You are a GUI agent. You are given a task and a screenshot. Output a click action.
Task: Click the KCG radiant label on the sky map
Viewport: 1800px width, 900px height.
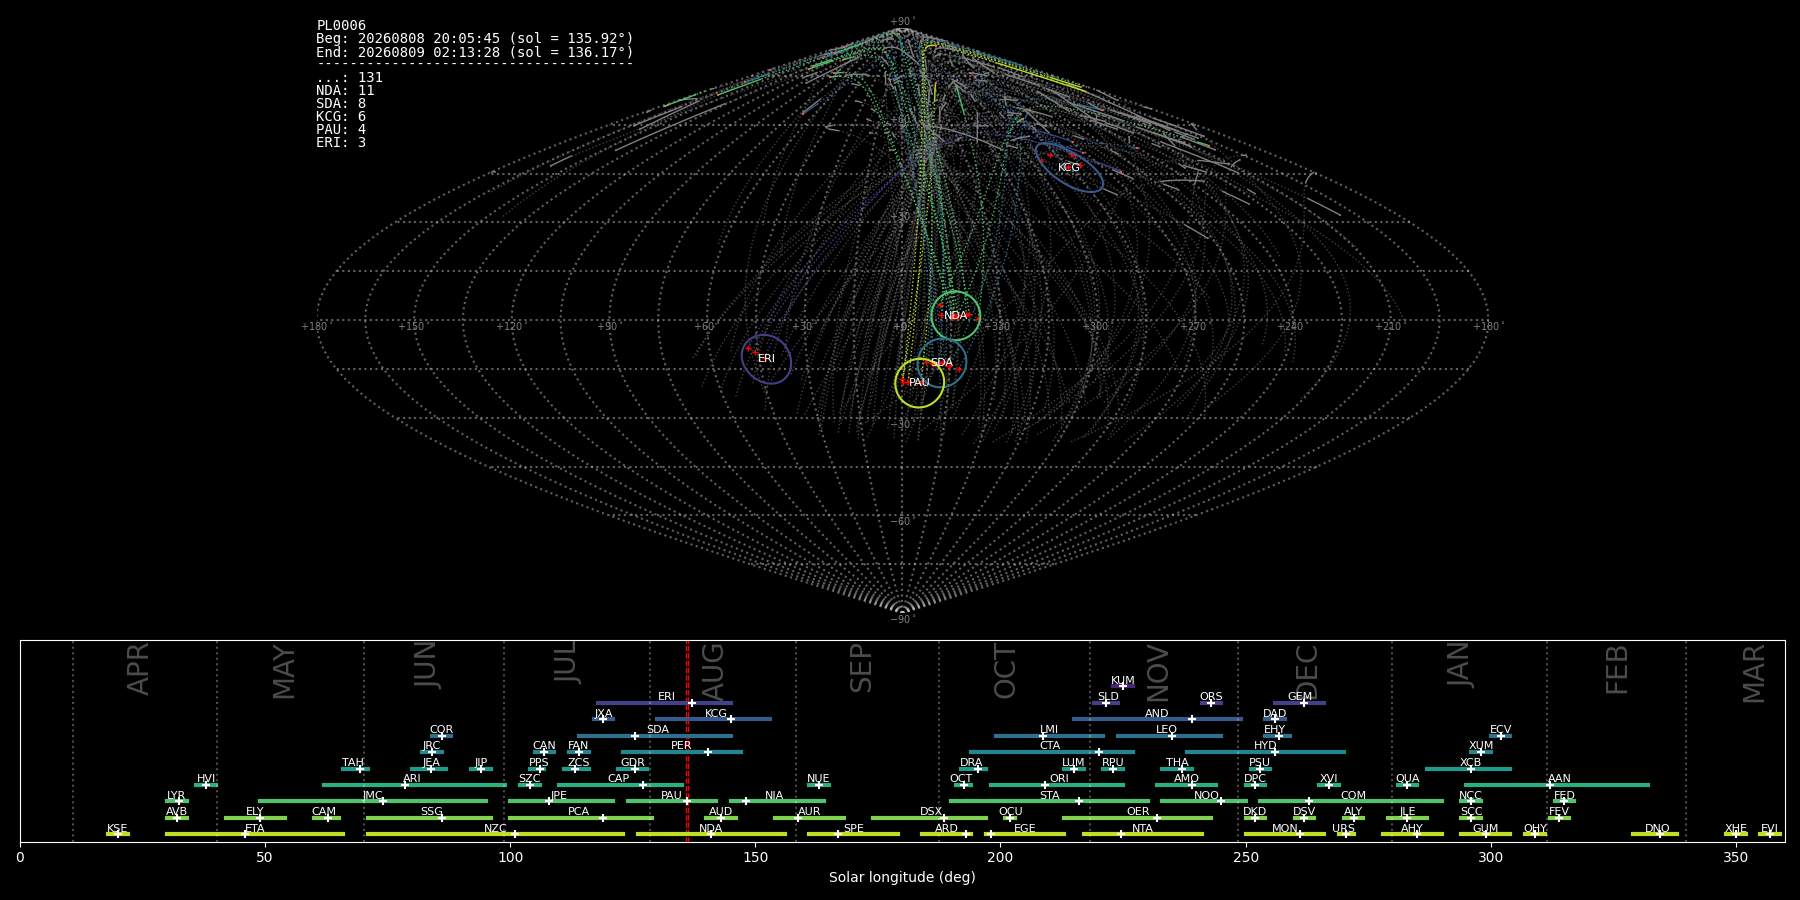click(1069, 167)
